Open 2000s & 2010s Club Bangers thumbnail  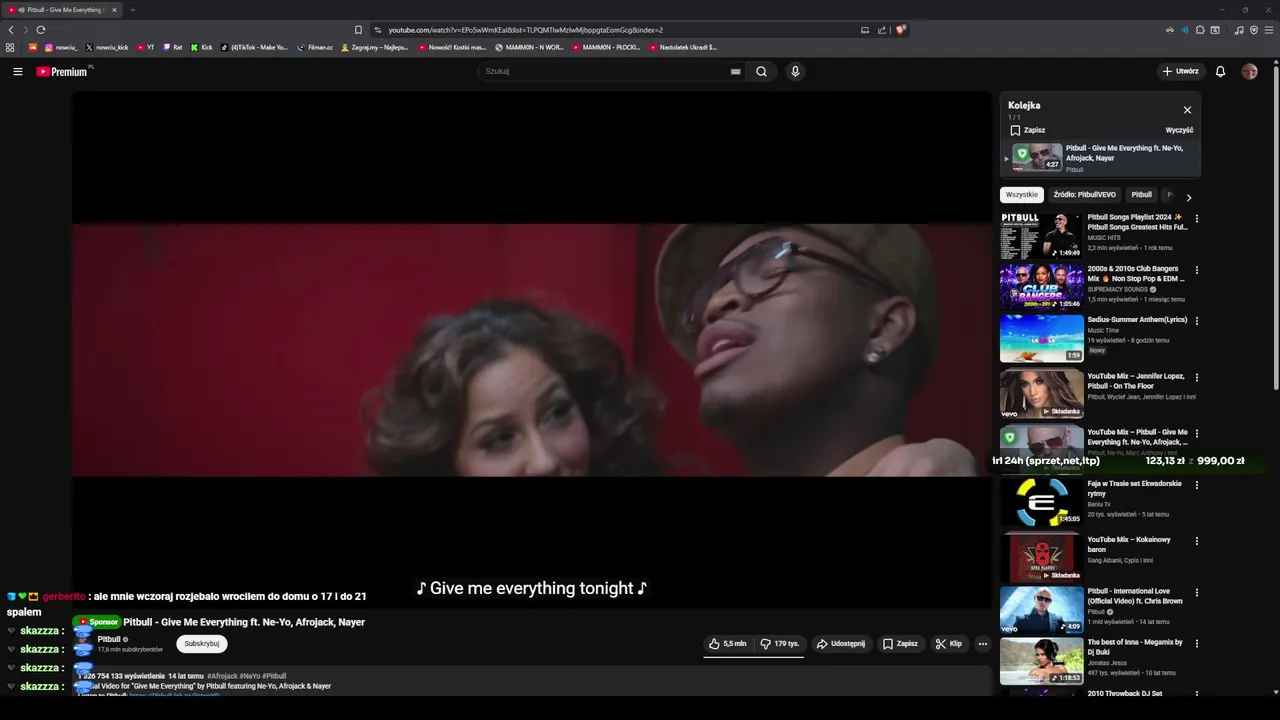tap(1041, 287)
